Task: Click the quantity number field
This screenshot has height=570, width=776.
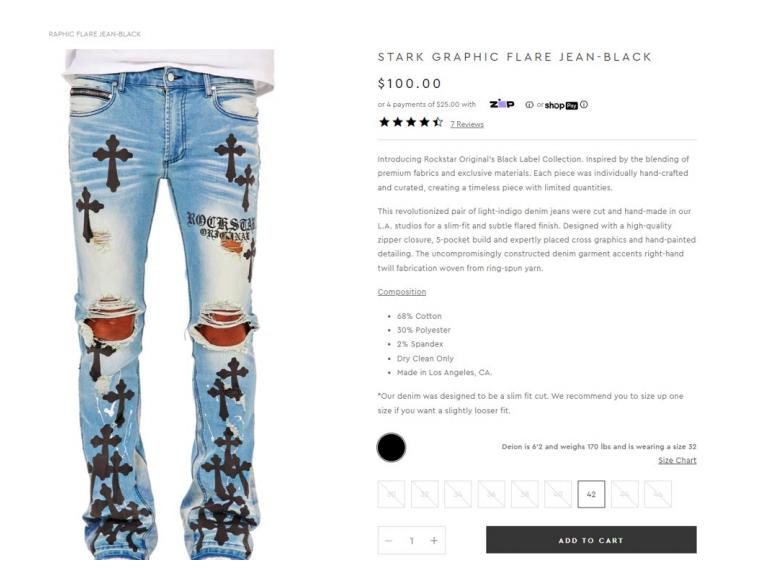Action: (x=411, y=541)
